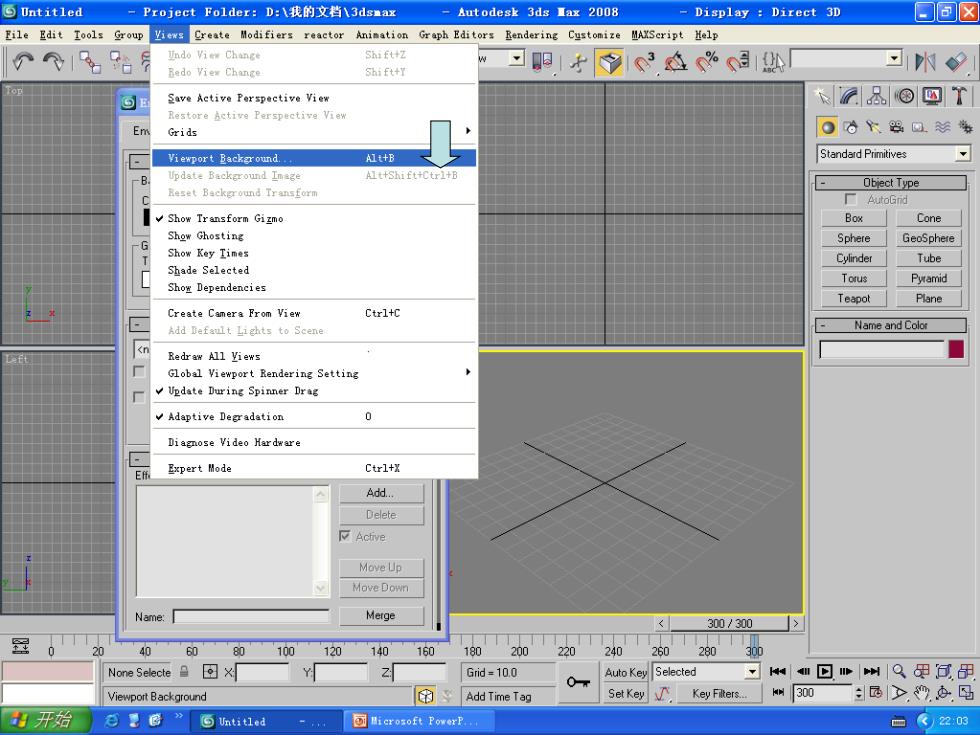Click the Pan View hand icon
Viewport: 980px width, 735px height.
click(x=921, y=692)
